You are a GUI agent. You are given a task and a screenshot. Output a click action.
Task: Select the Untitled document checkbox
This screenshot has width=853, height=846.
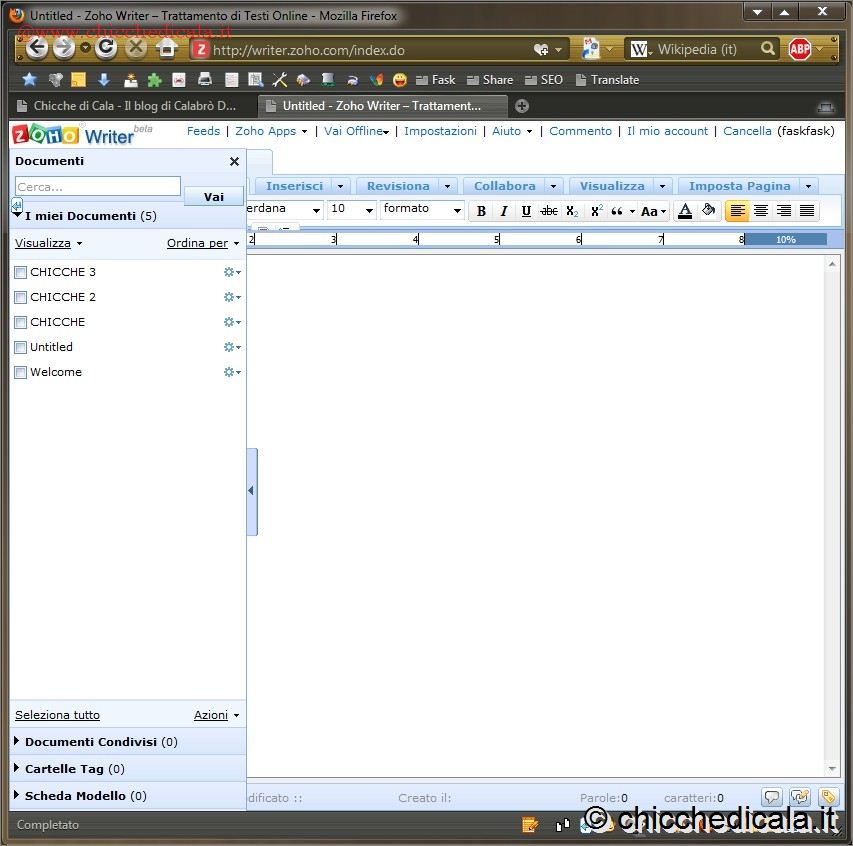click(x=21, y=347)
